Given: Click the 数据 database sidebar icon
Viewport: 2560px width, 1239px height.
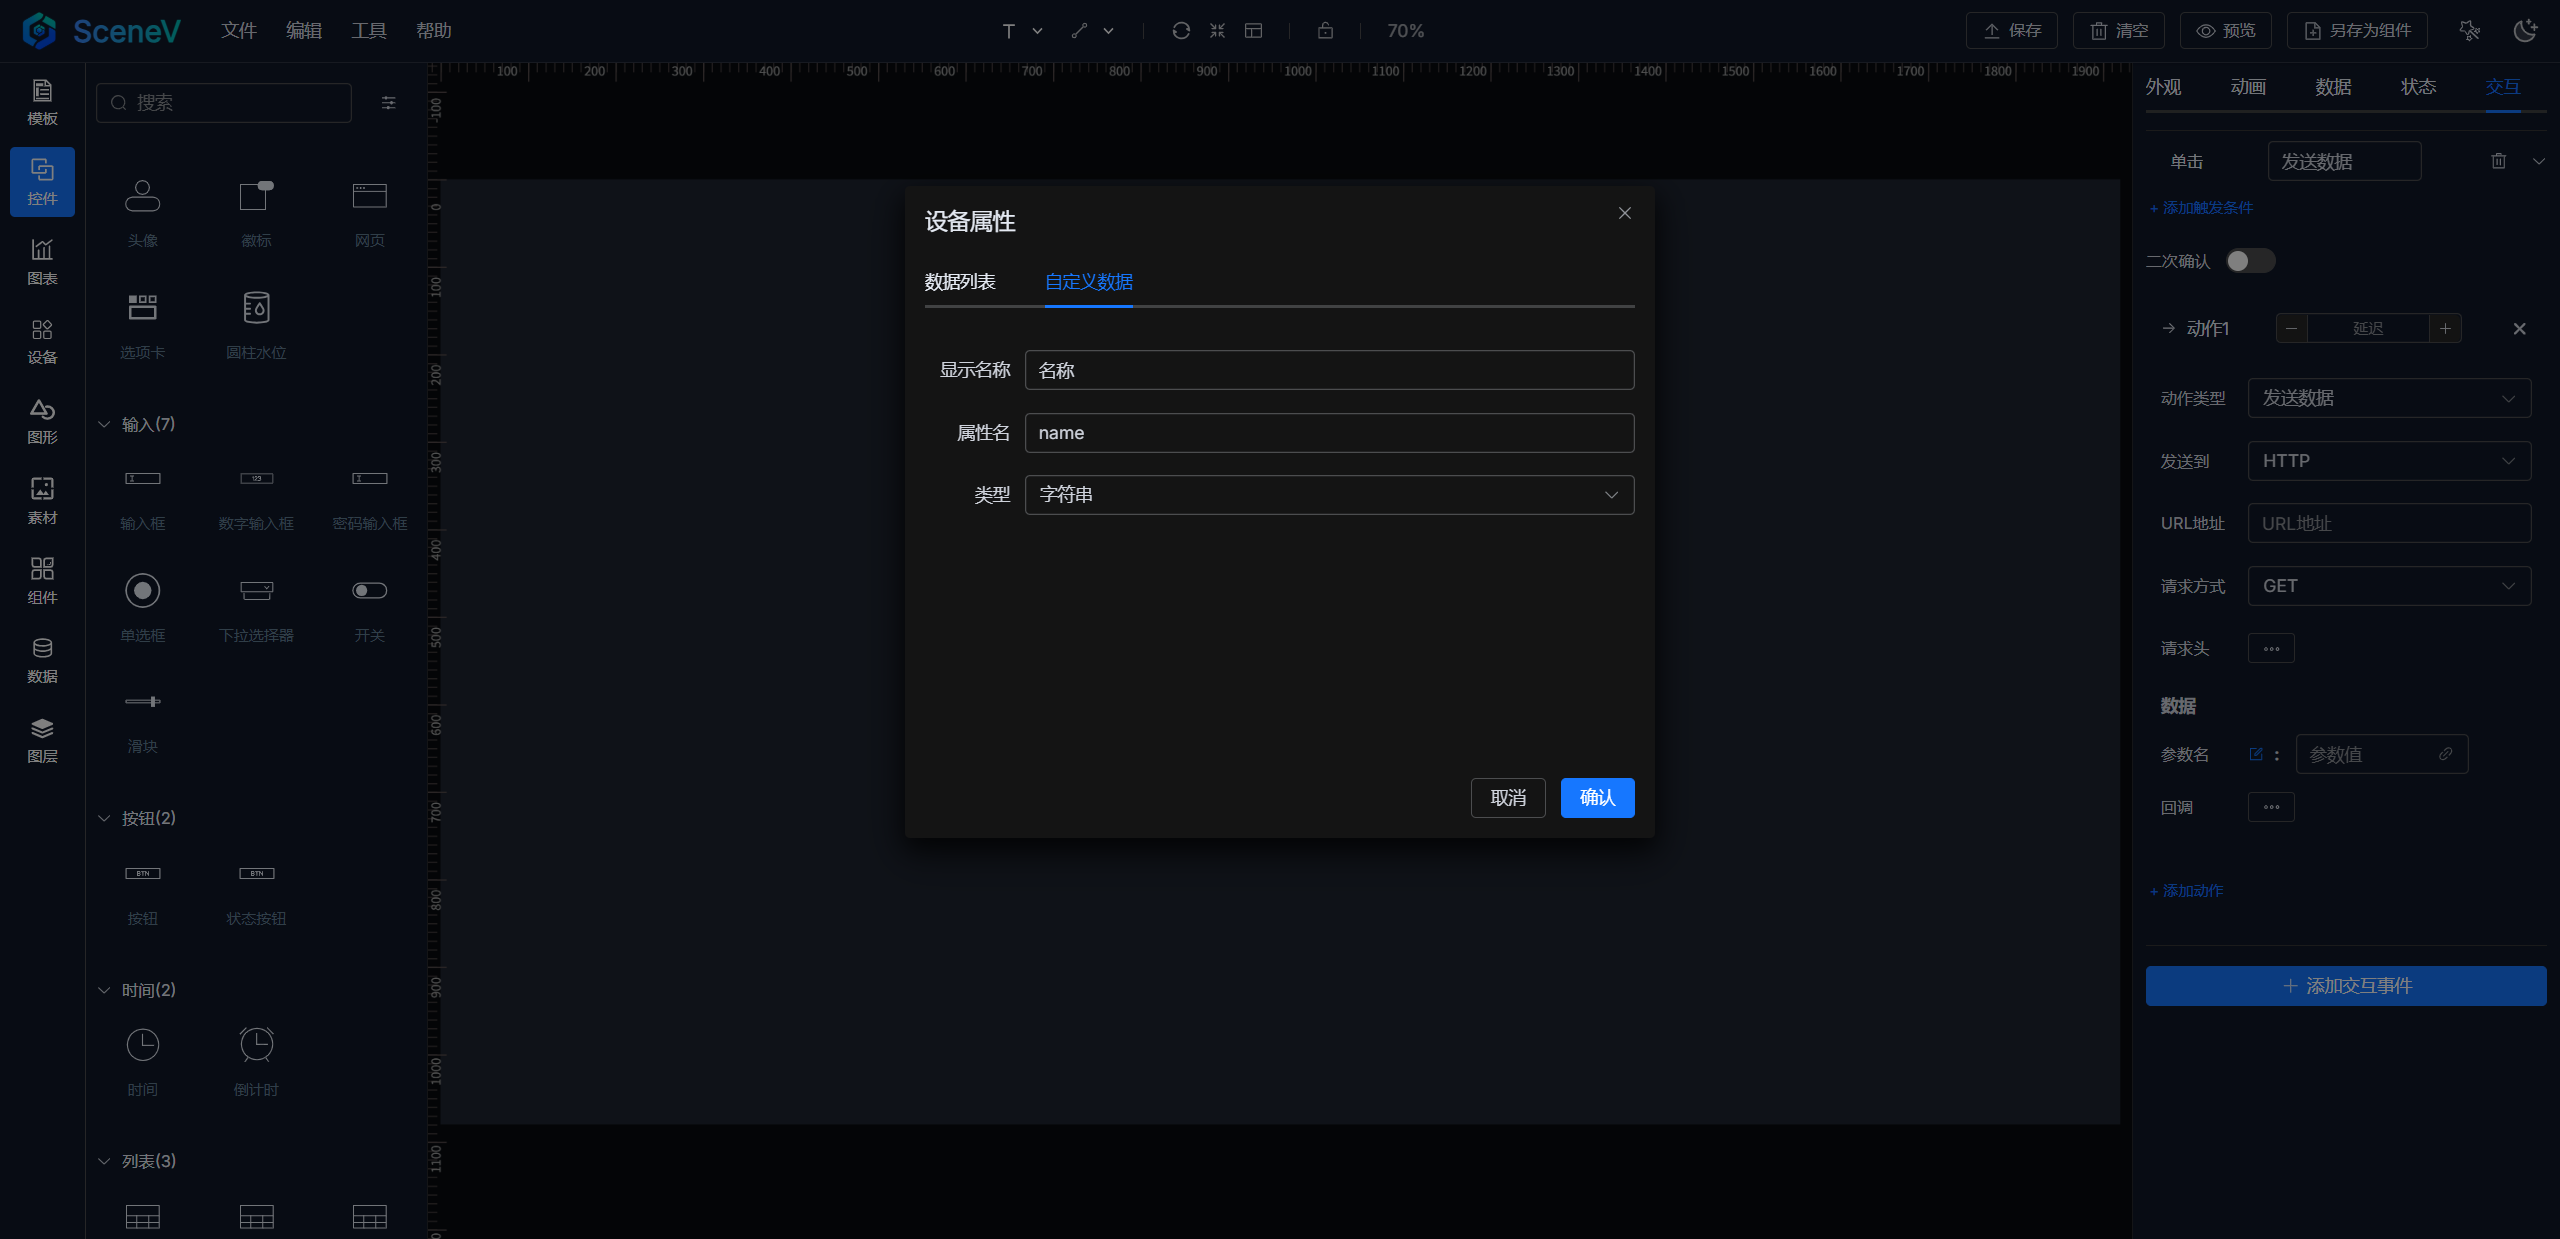Looking at the screenshot, I should click(42, 660).
